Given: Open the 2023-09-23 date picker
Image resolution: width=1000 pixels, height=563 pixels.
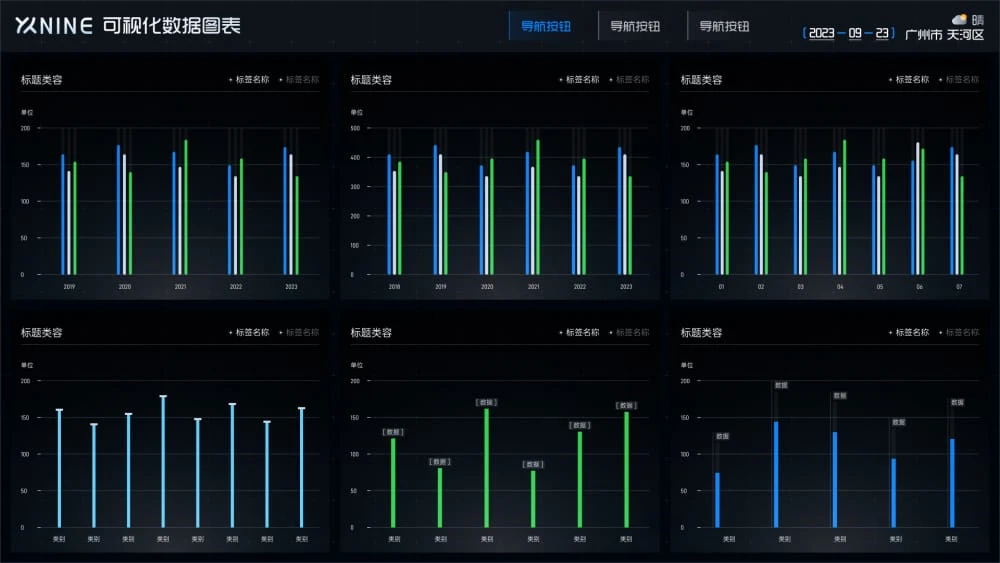Looking at the screenshot, I should 849,33.
